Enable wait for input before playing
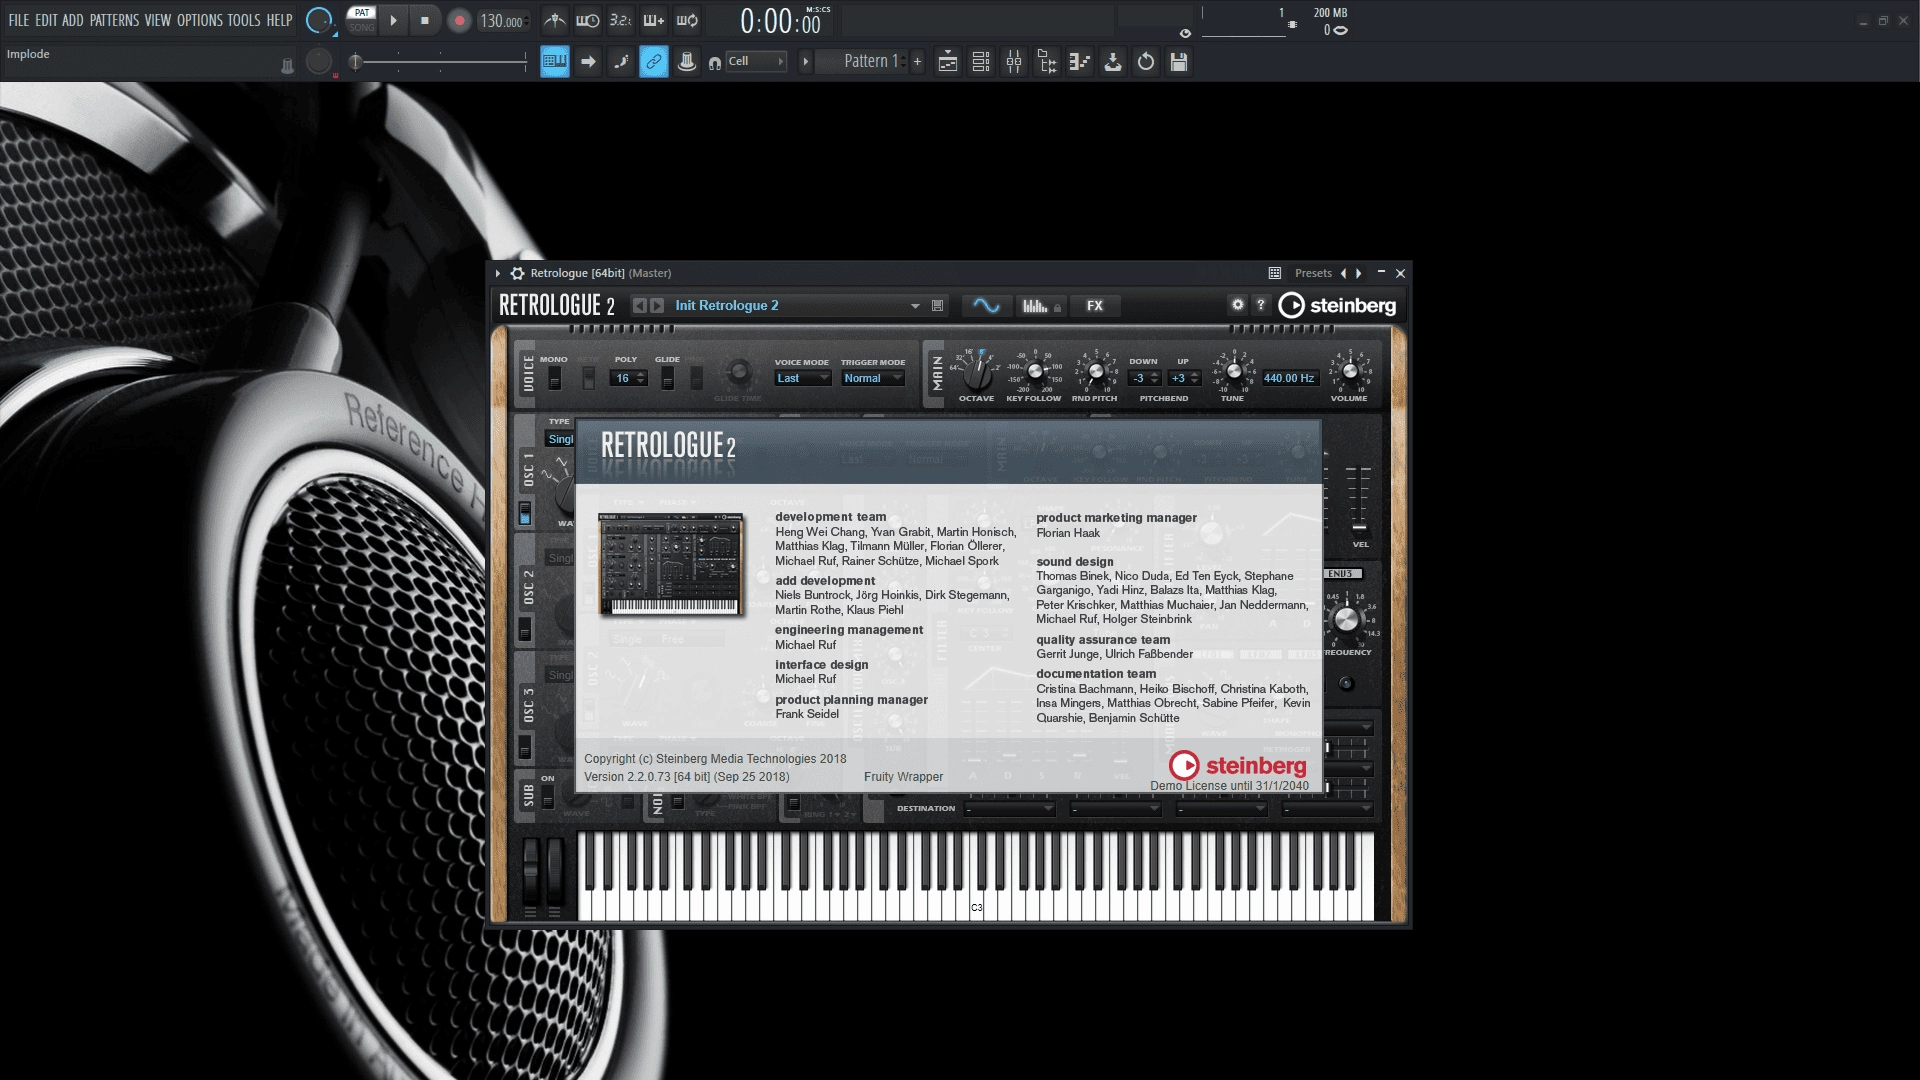This screenshot has width=1920, height=1080. [x=588, y=20]
